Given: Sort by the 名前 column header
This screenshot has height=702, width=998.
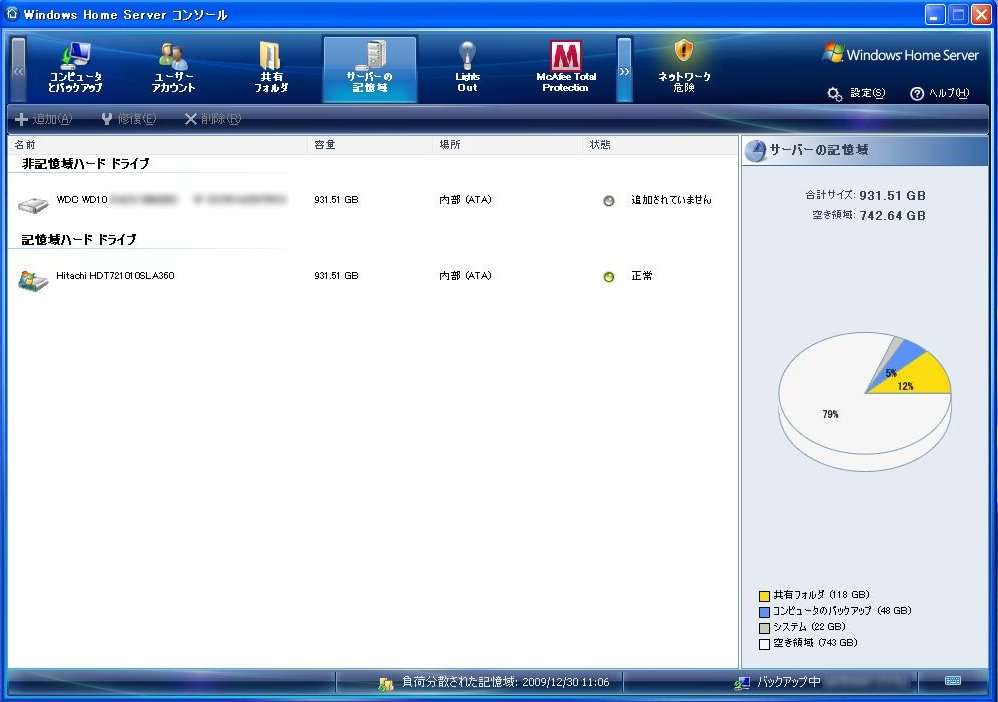Looking at the screenshot, I should (158, 145).
